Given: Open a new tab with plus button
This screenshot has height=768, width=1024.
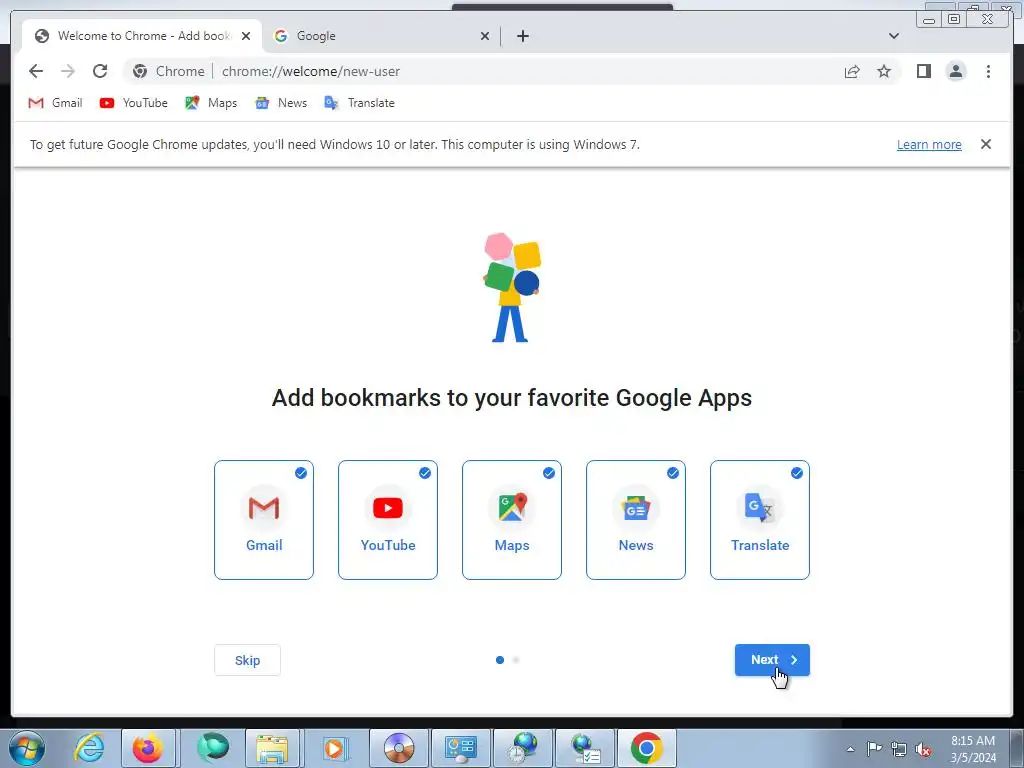Looking at the screenshot, I should [522, 36].
